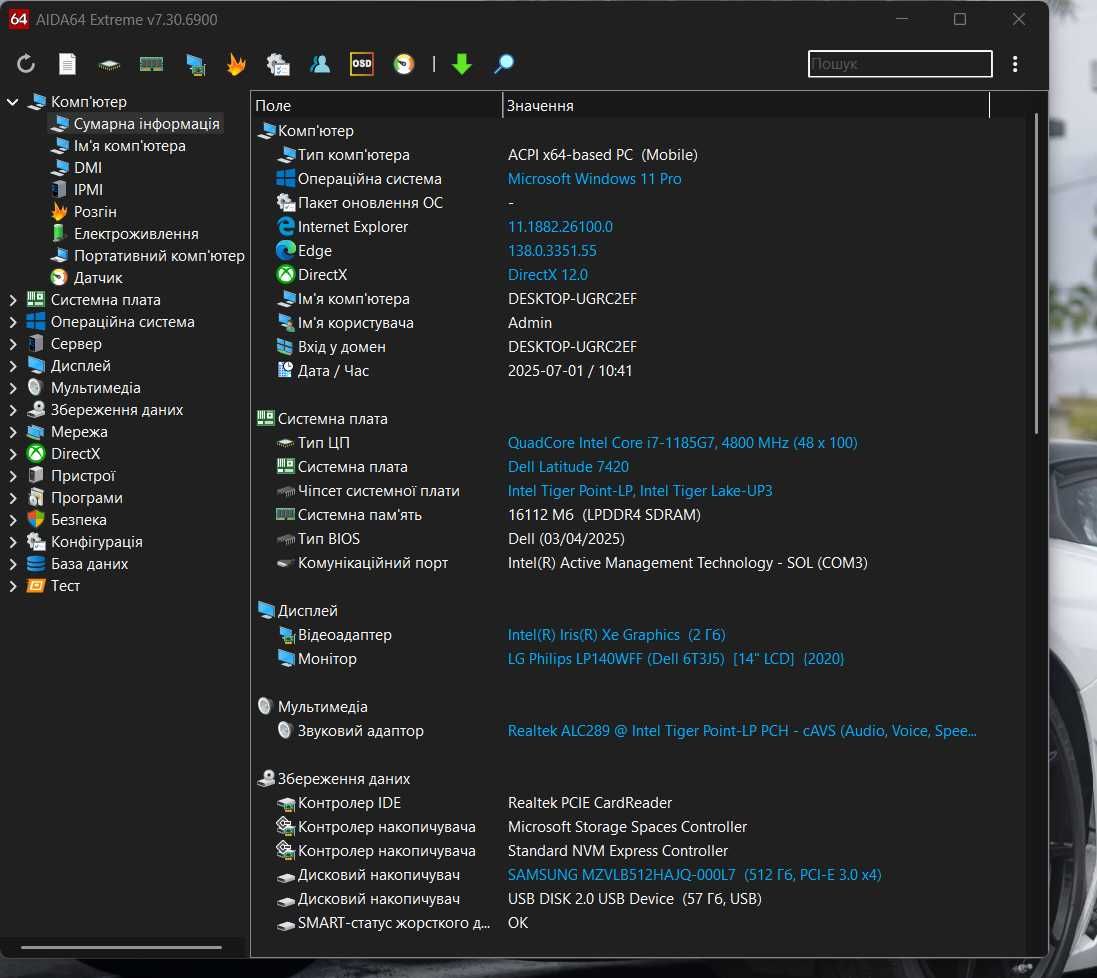Expand the Системна плата tree node
The width and height of the screenshot is (1097, 978).
pos(13,300)
